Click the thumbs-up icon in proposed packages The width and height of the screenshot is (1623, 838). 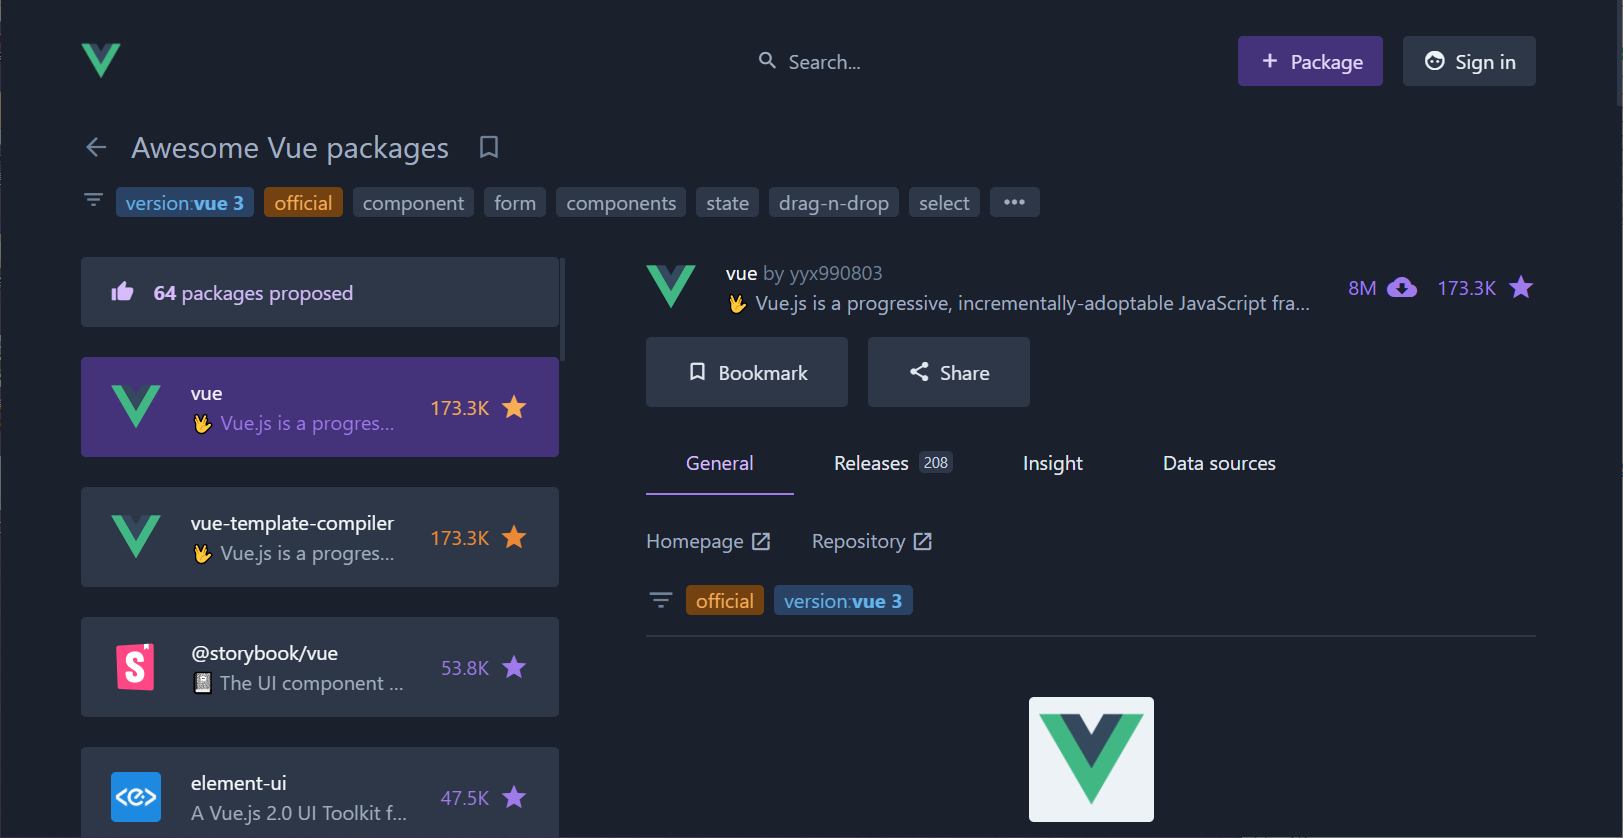pos(122,292)
